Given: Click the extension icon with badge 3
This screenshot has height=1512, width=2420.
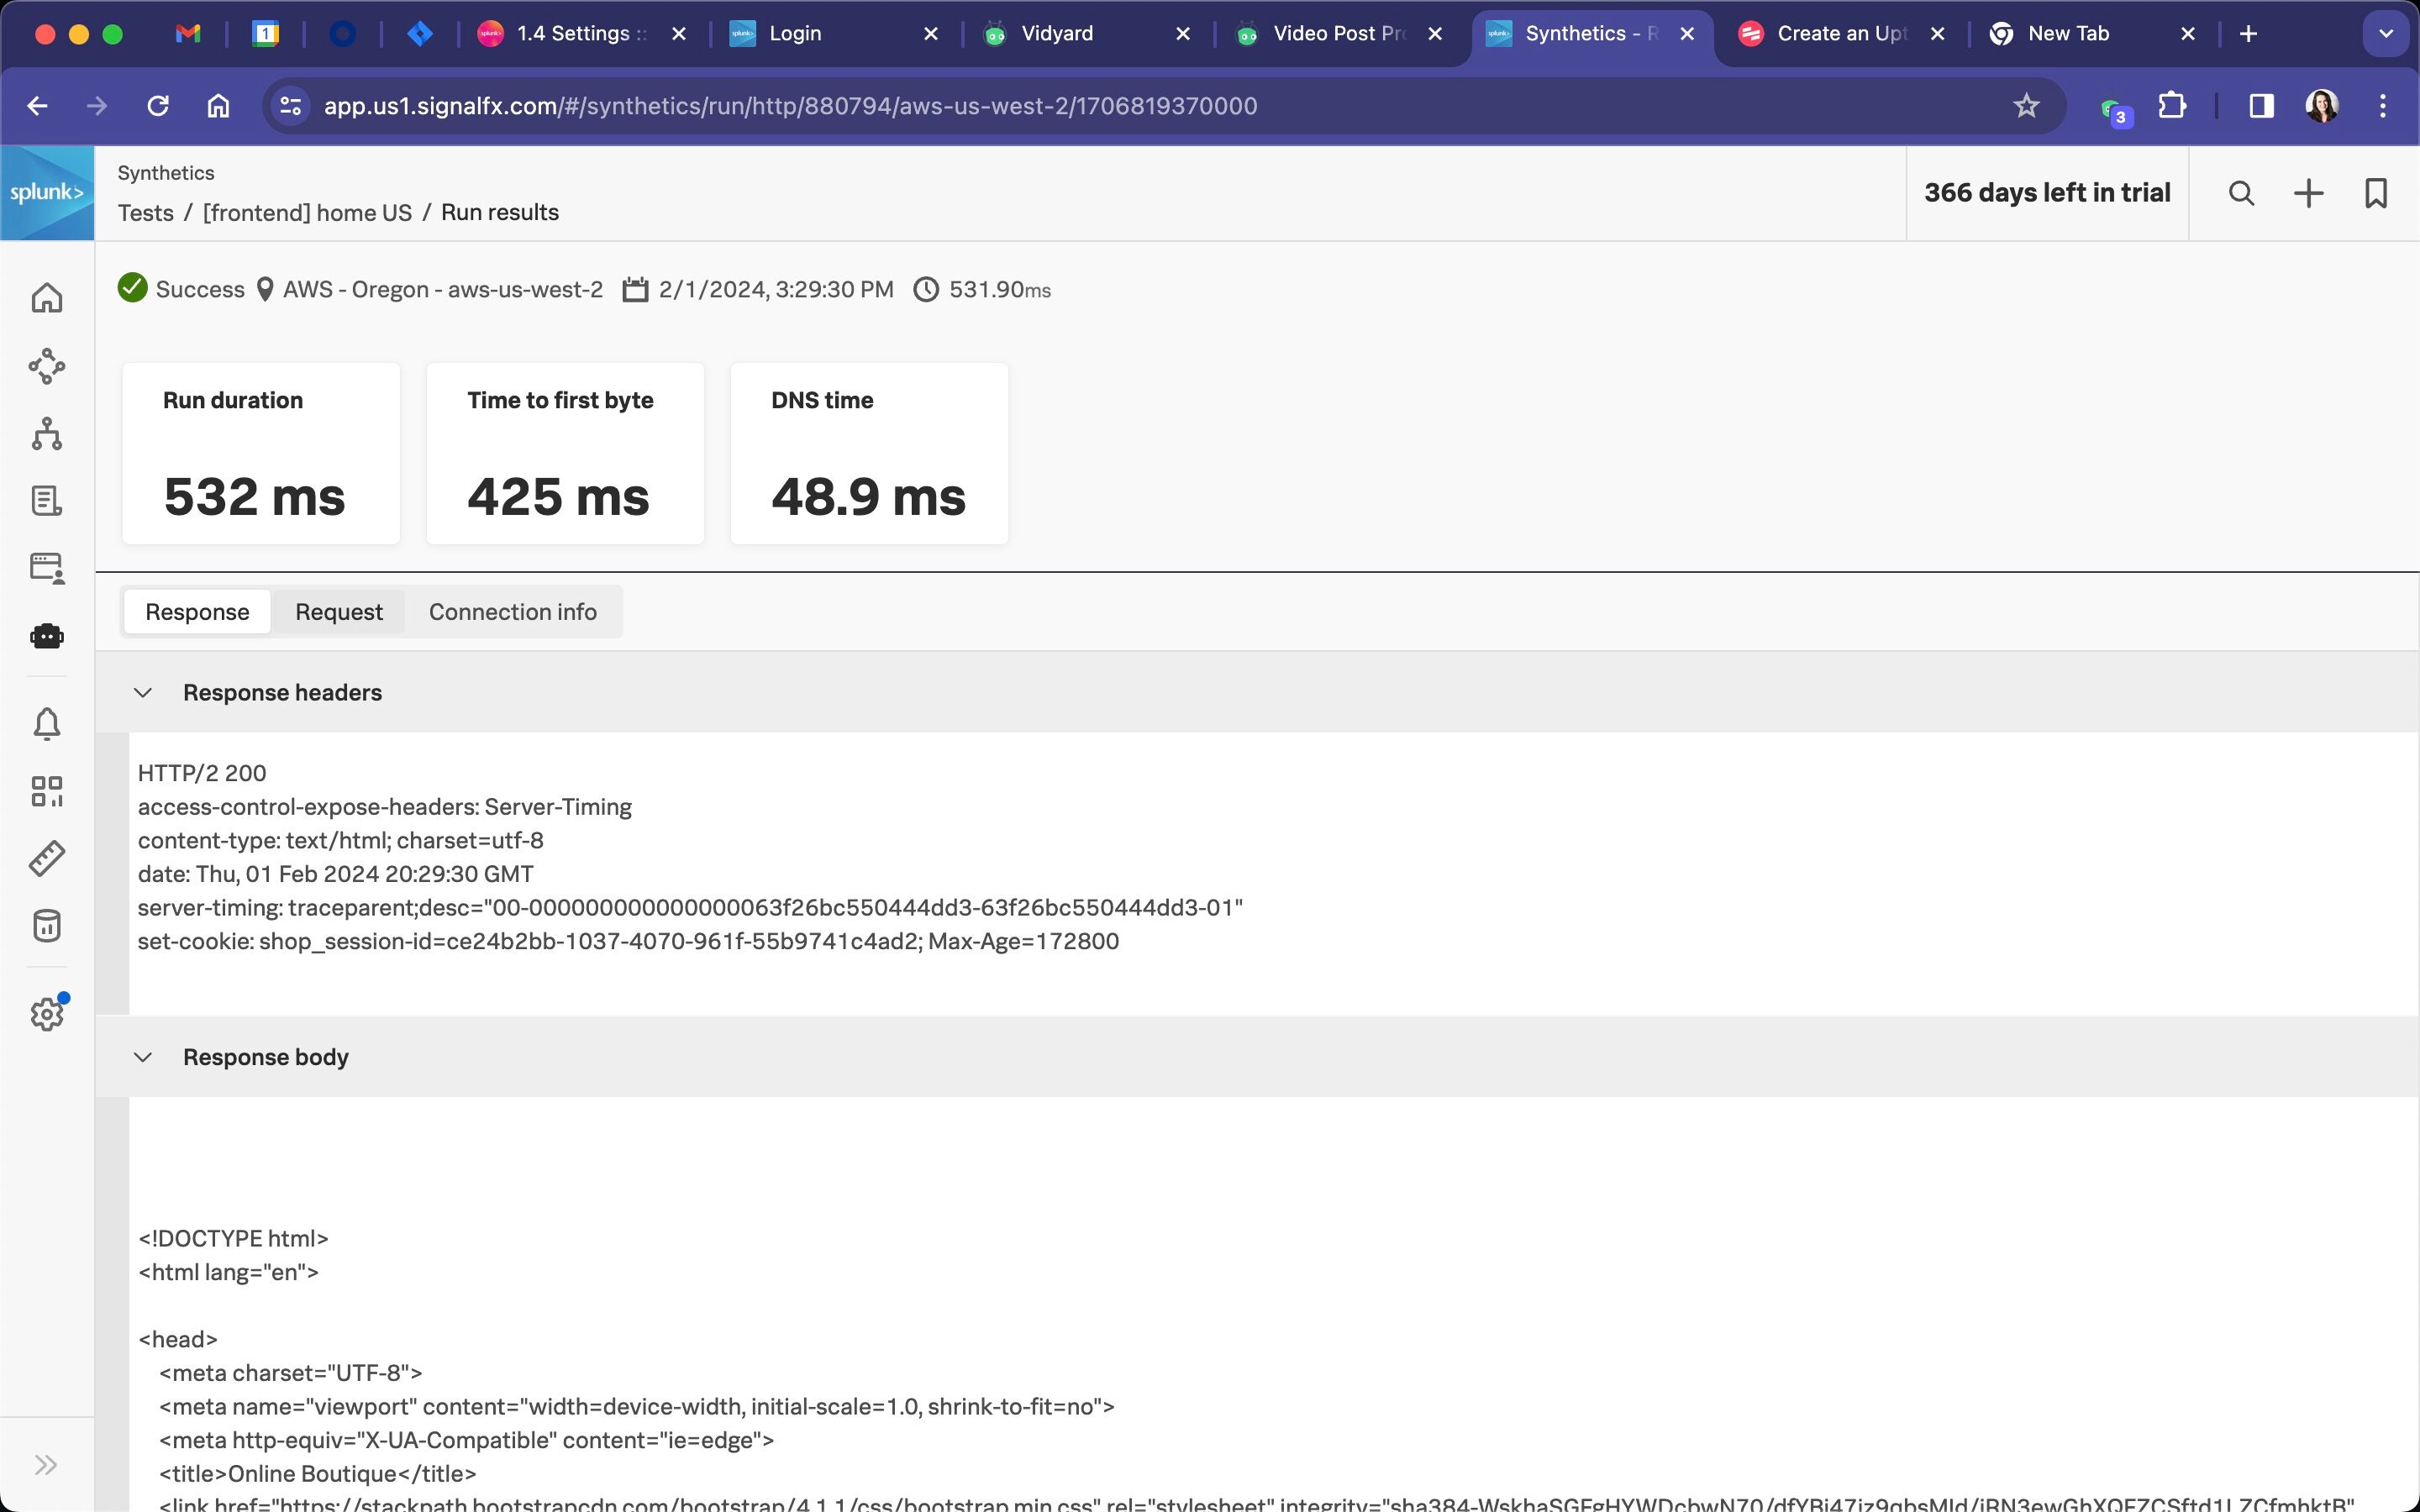Looking at the screenshot, I should tap(2114, 110).
